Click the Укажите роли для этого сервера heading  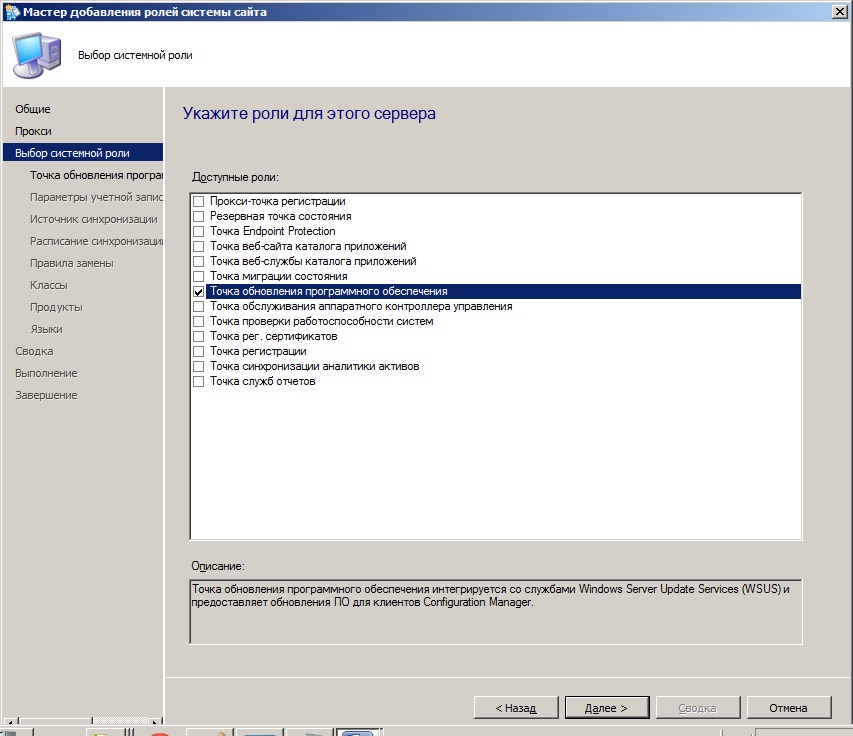click(309, 113)
